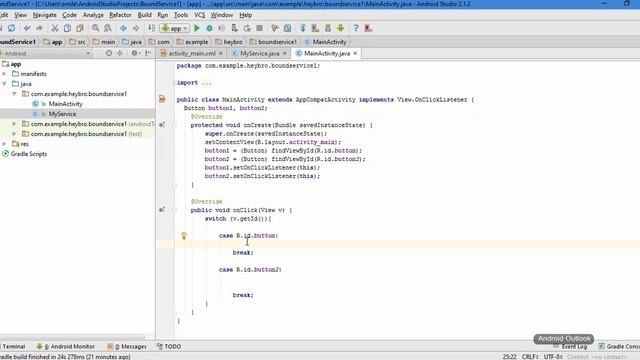Image resolution: width=640 pixels, height=360 pixels.
Task: Click the Synchronize refresh toolbar icon
Action: (x=11, y=28)
